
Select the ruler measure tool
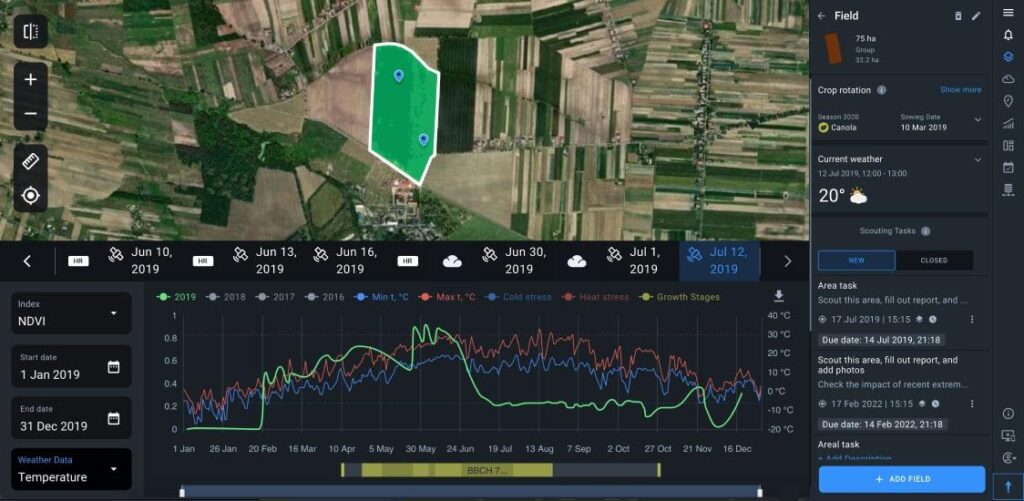tap(31, 161)
